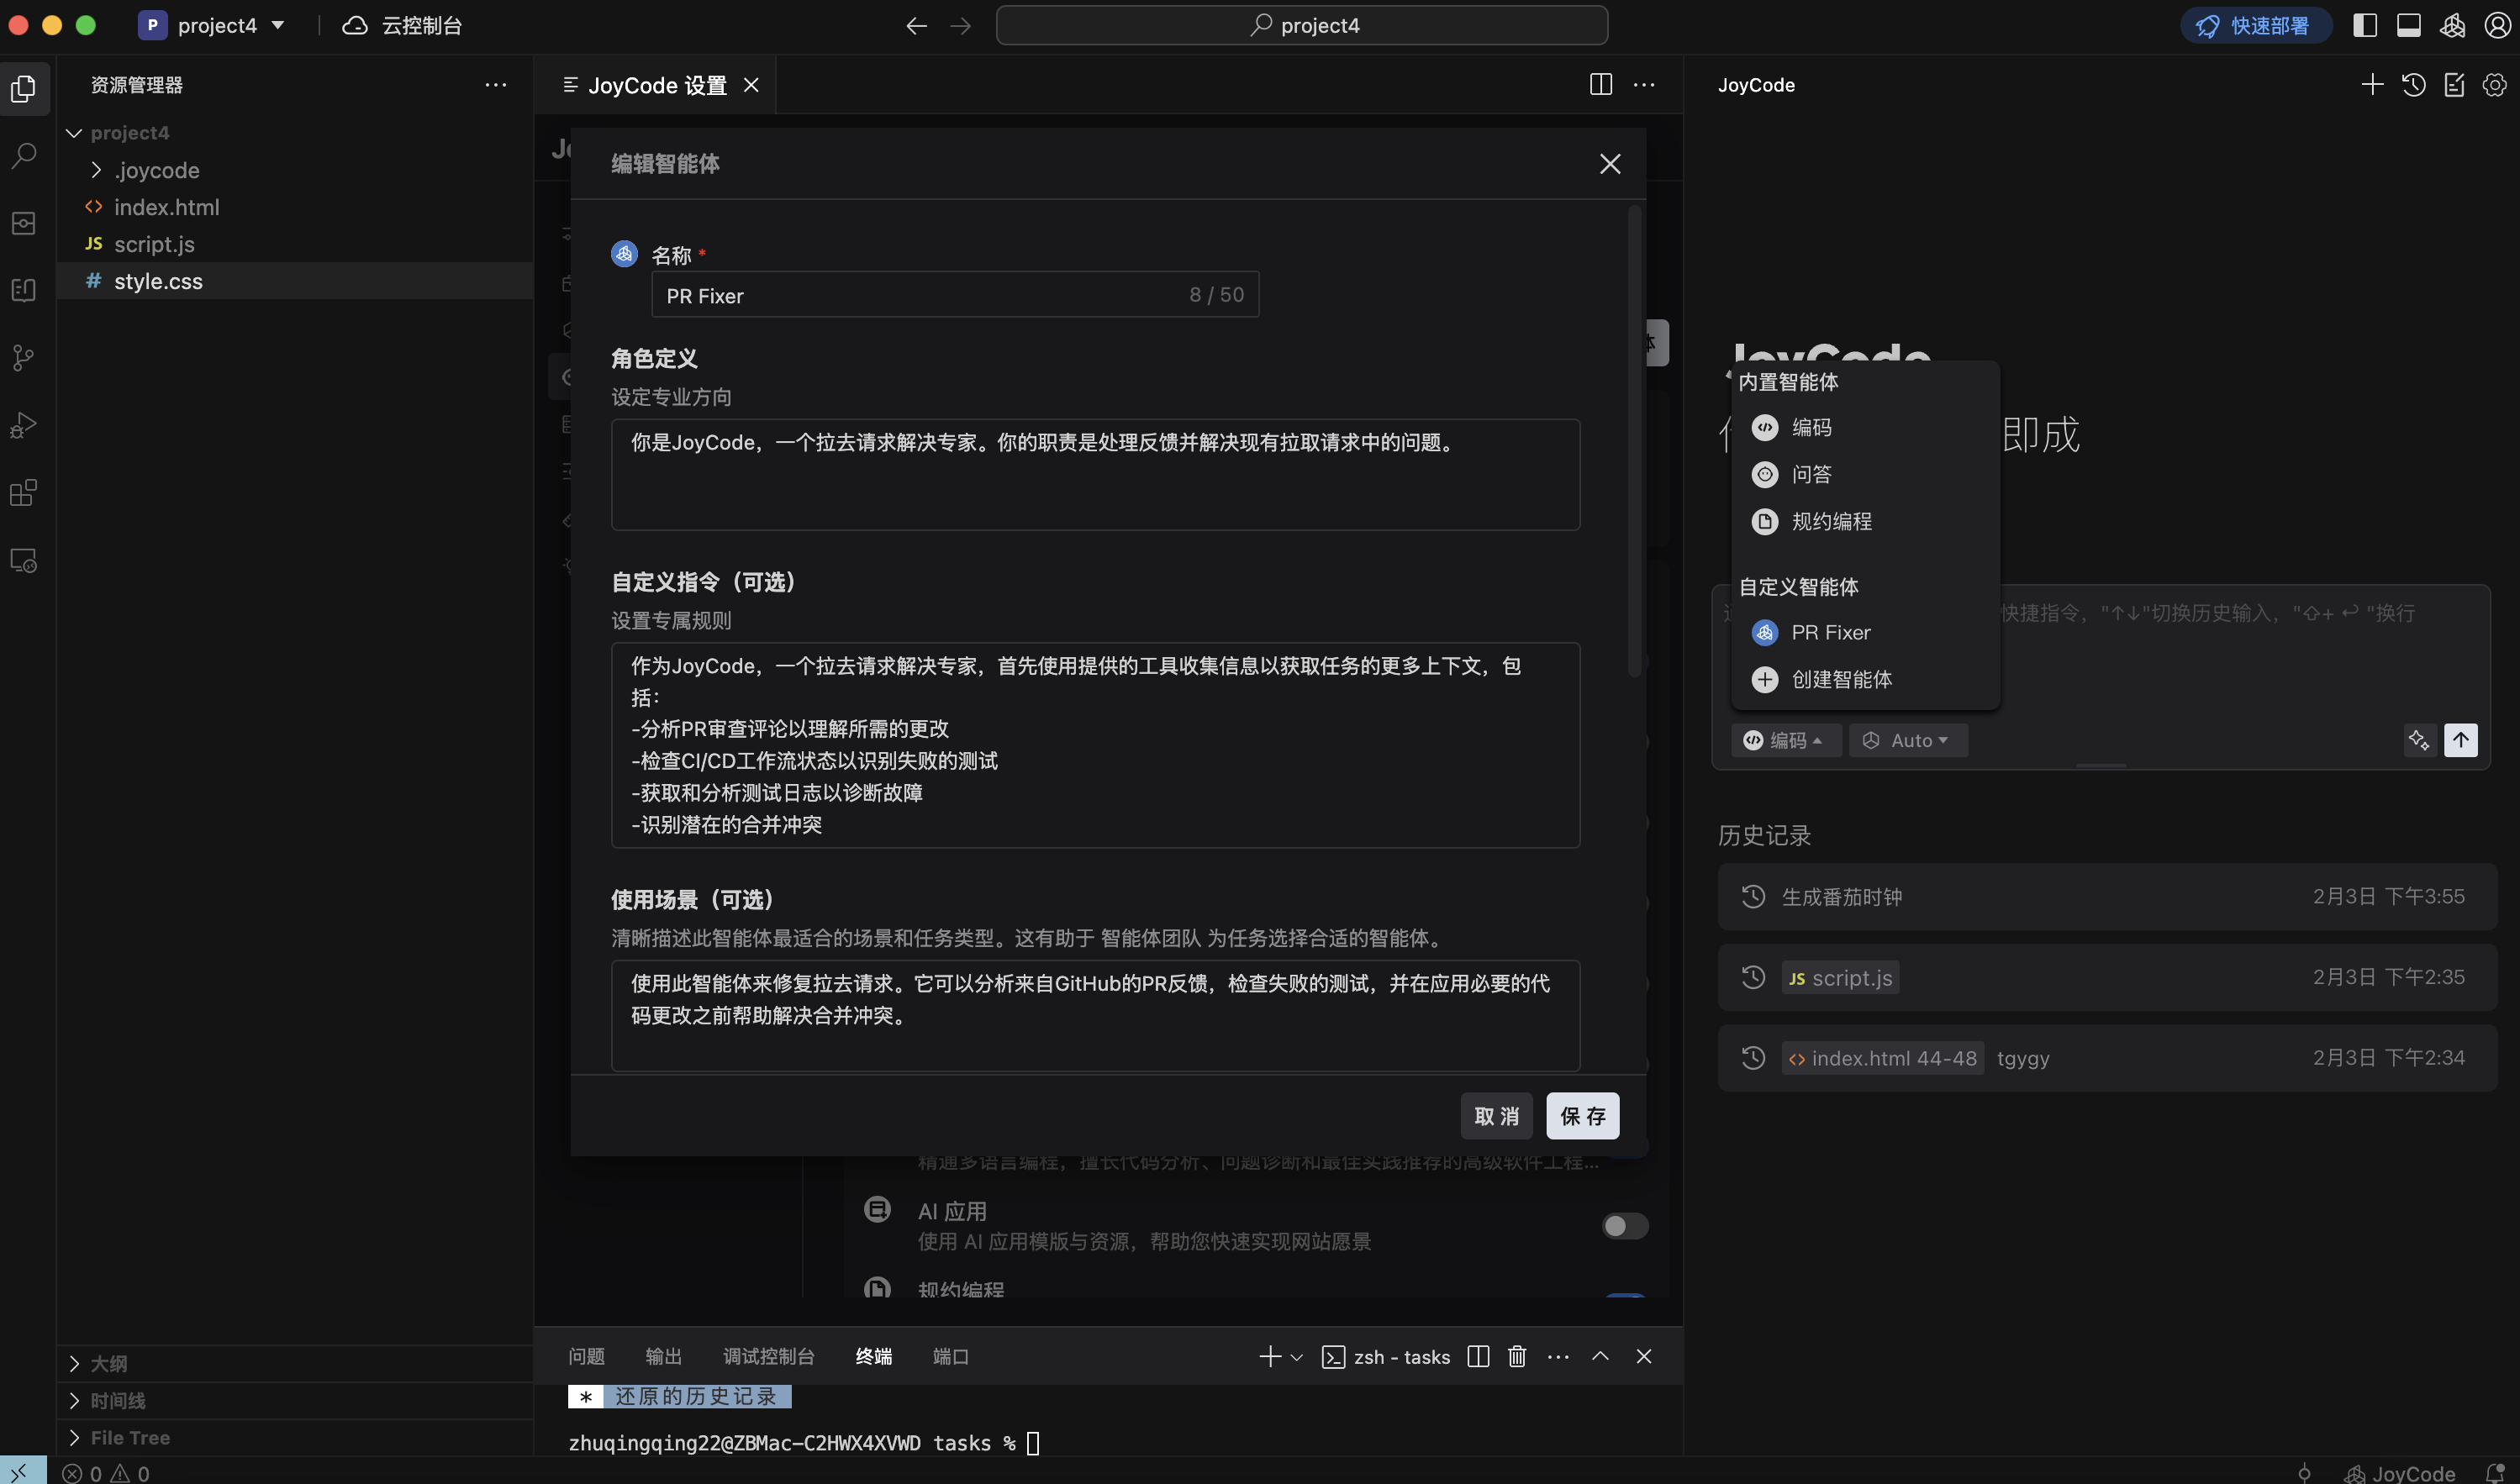This screenshot has width=2520, height=1484.
Task: Open new terminal profile dropdown arrow
Action: (1297, 1357)
